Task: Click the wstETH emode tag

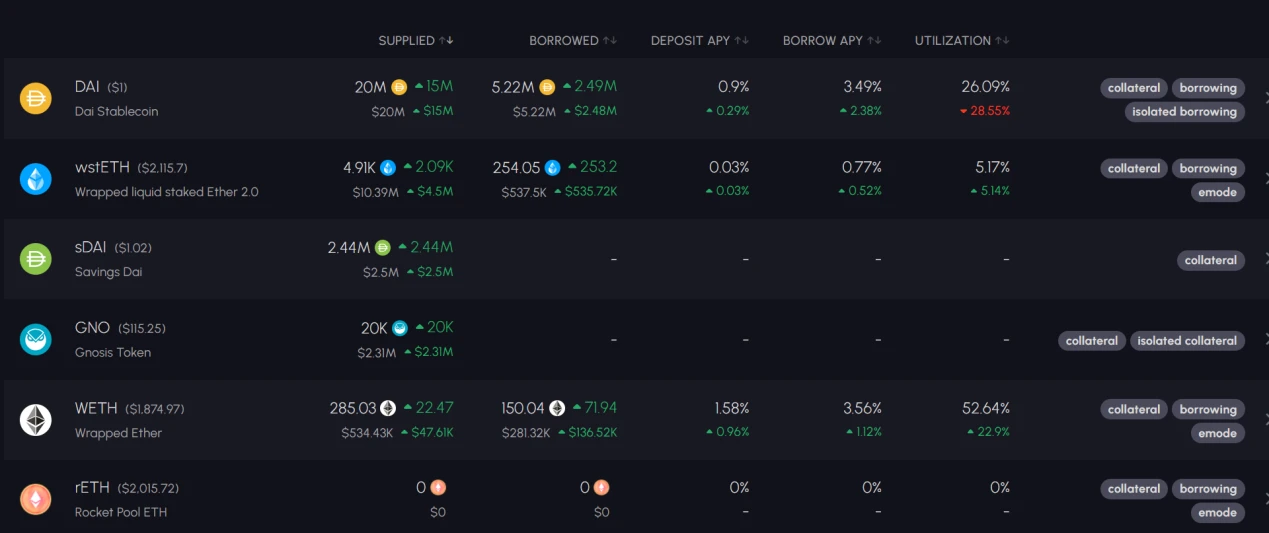Action: click(1217, 192)
